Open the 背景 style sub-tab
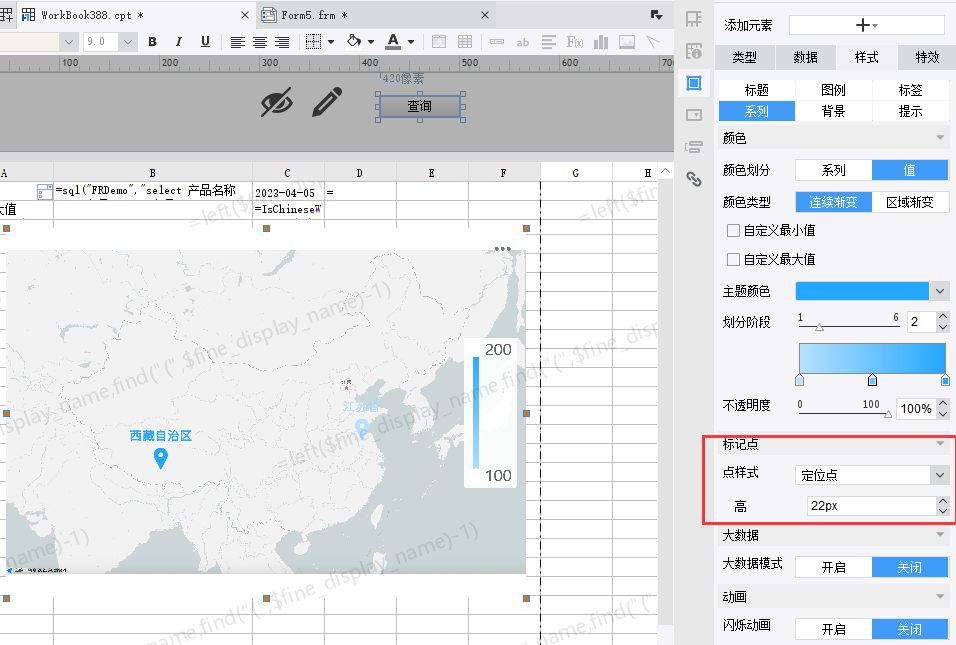Viewport: 956px width, 645px height. point(833,111)
